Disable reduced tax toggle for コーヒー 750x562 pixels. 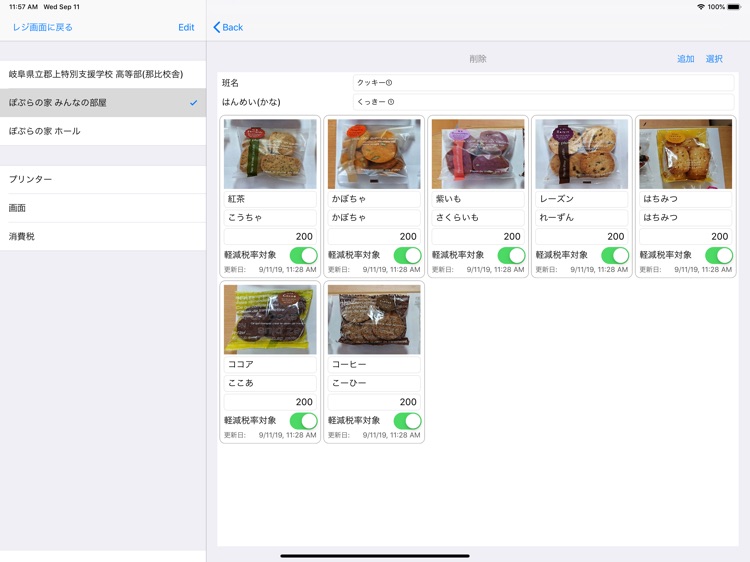pyautogui.click(x=408, y=421)
